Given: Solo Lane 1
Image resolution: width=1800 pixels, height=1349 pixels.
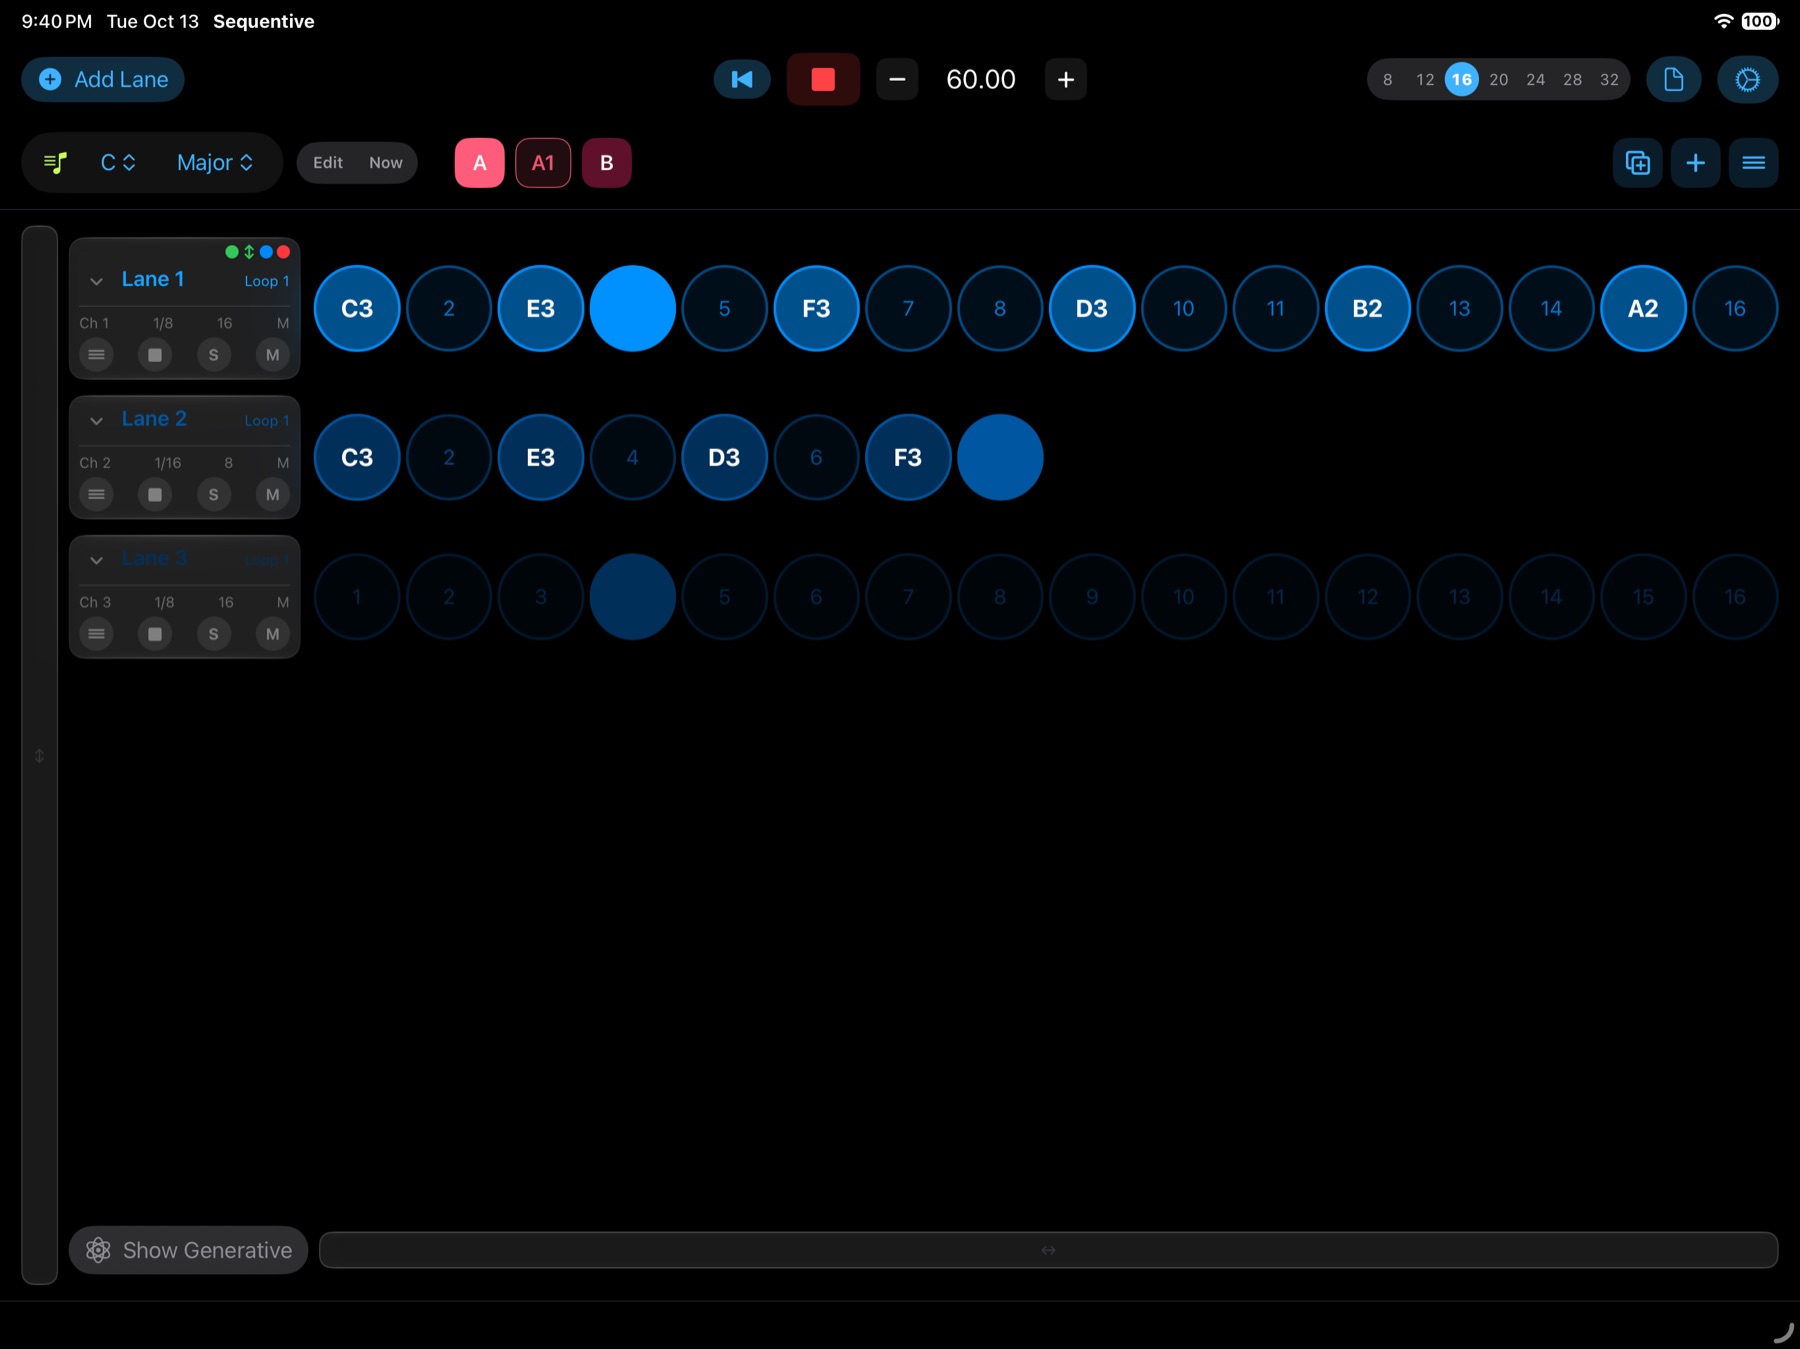Looking at the screenshot, I should pyautogui.click(x=213, y=355).
